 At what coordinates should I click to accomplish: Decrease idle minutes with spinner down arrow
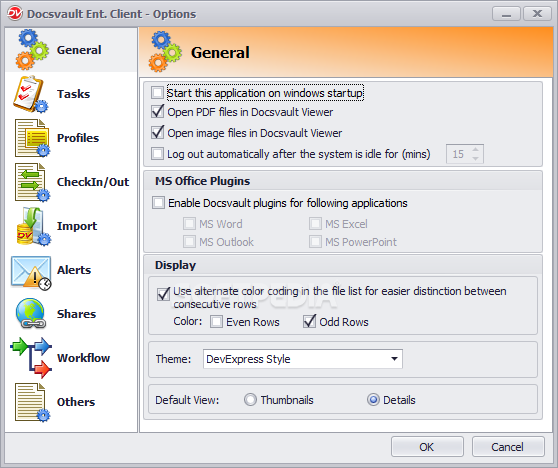475,158
